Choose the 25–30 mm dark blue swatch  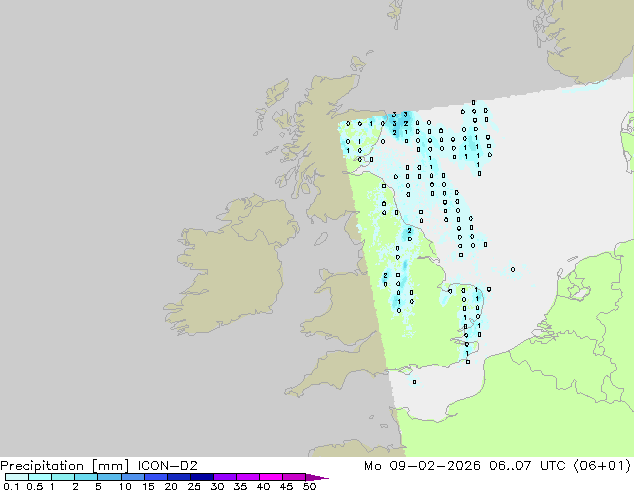(x=202, y=477)
